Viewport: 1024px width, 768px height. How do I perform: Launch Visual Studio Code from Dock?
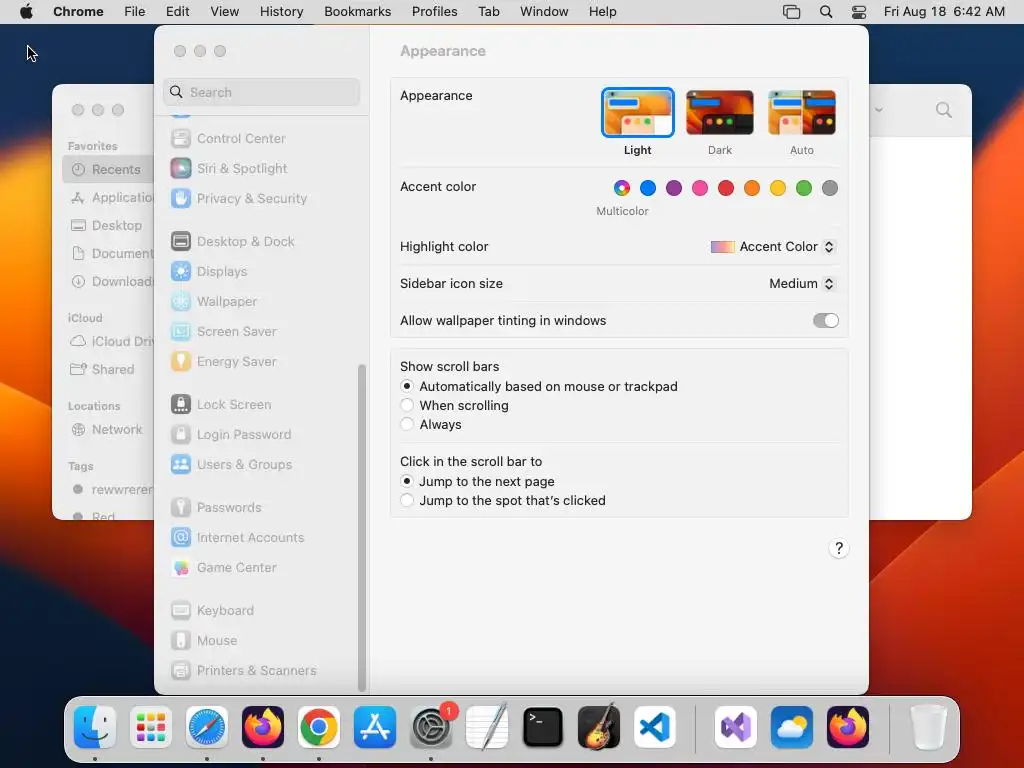[x=655, y=727]
